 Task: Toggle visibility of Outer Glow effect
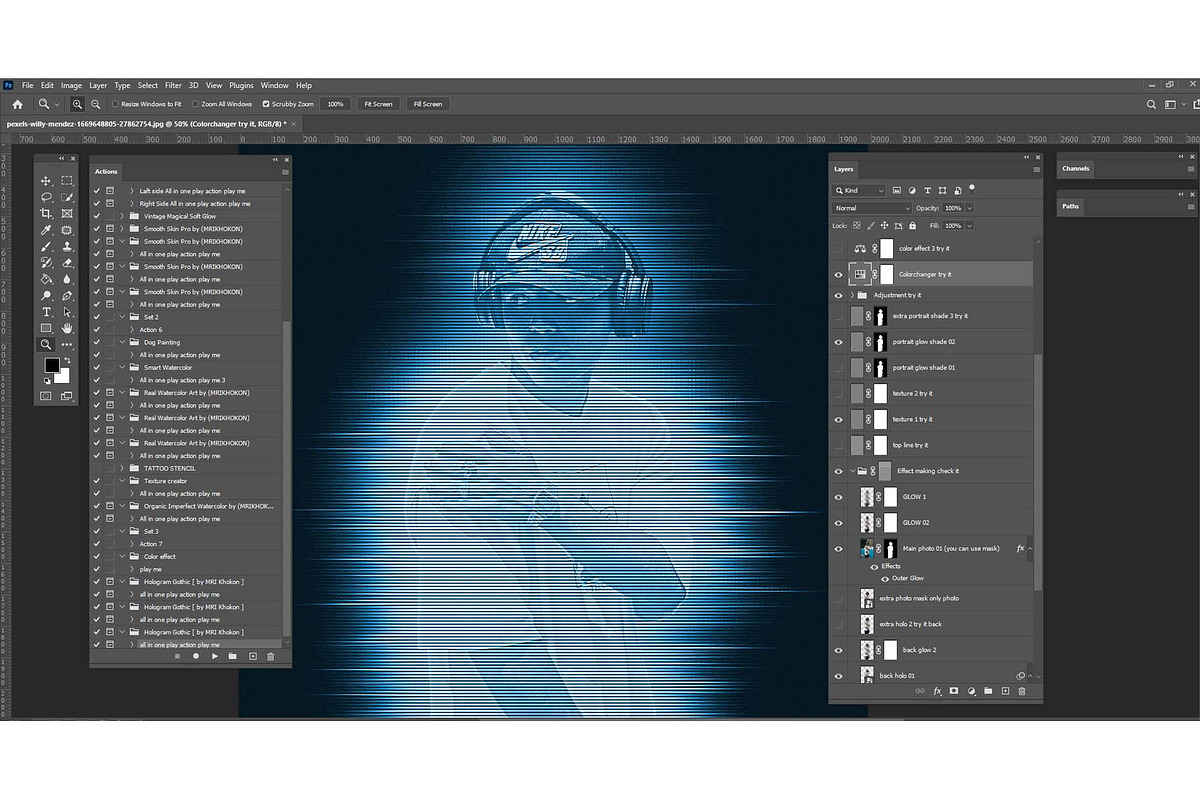coord(885,579)
